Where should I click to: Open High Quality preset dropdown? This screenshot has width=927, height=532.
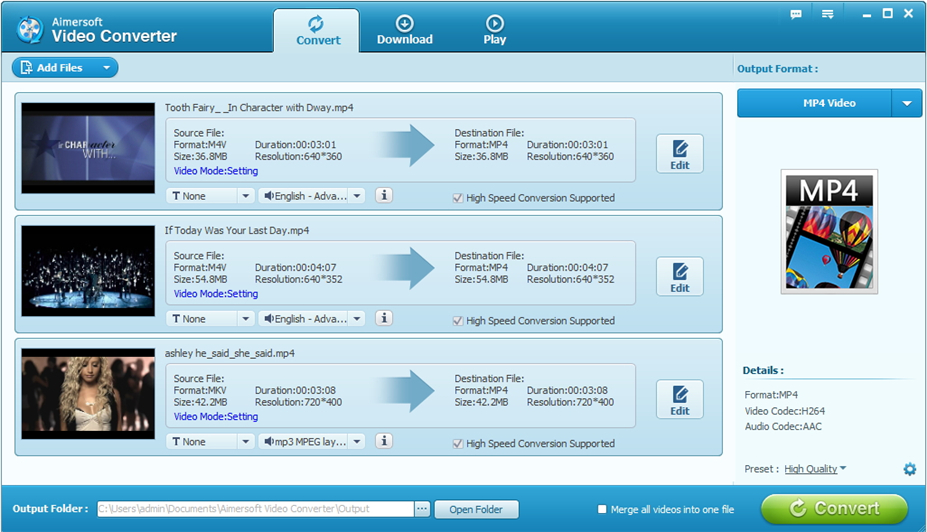pos(815,469)
